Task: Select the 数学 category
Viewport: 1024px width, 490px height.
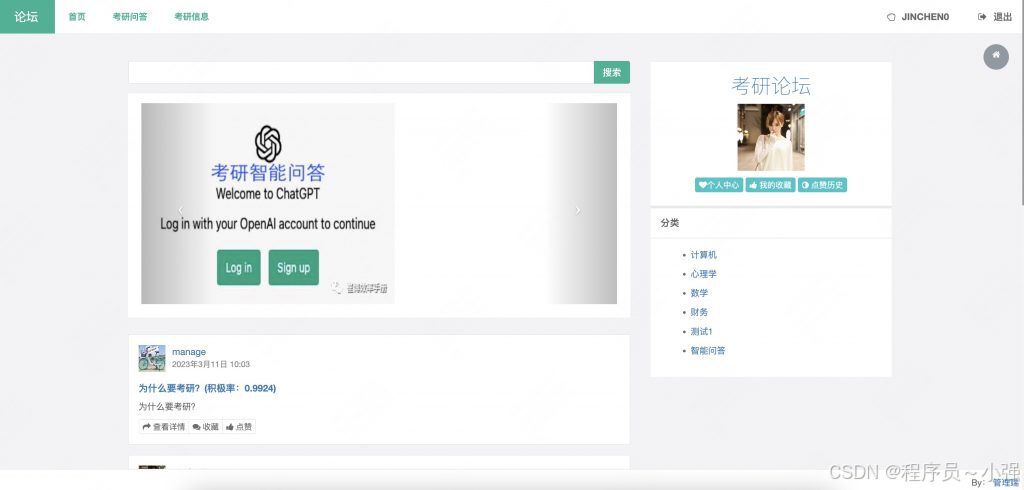Action: click(x=699, y=293)
